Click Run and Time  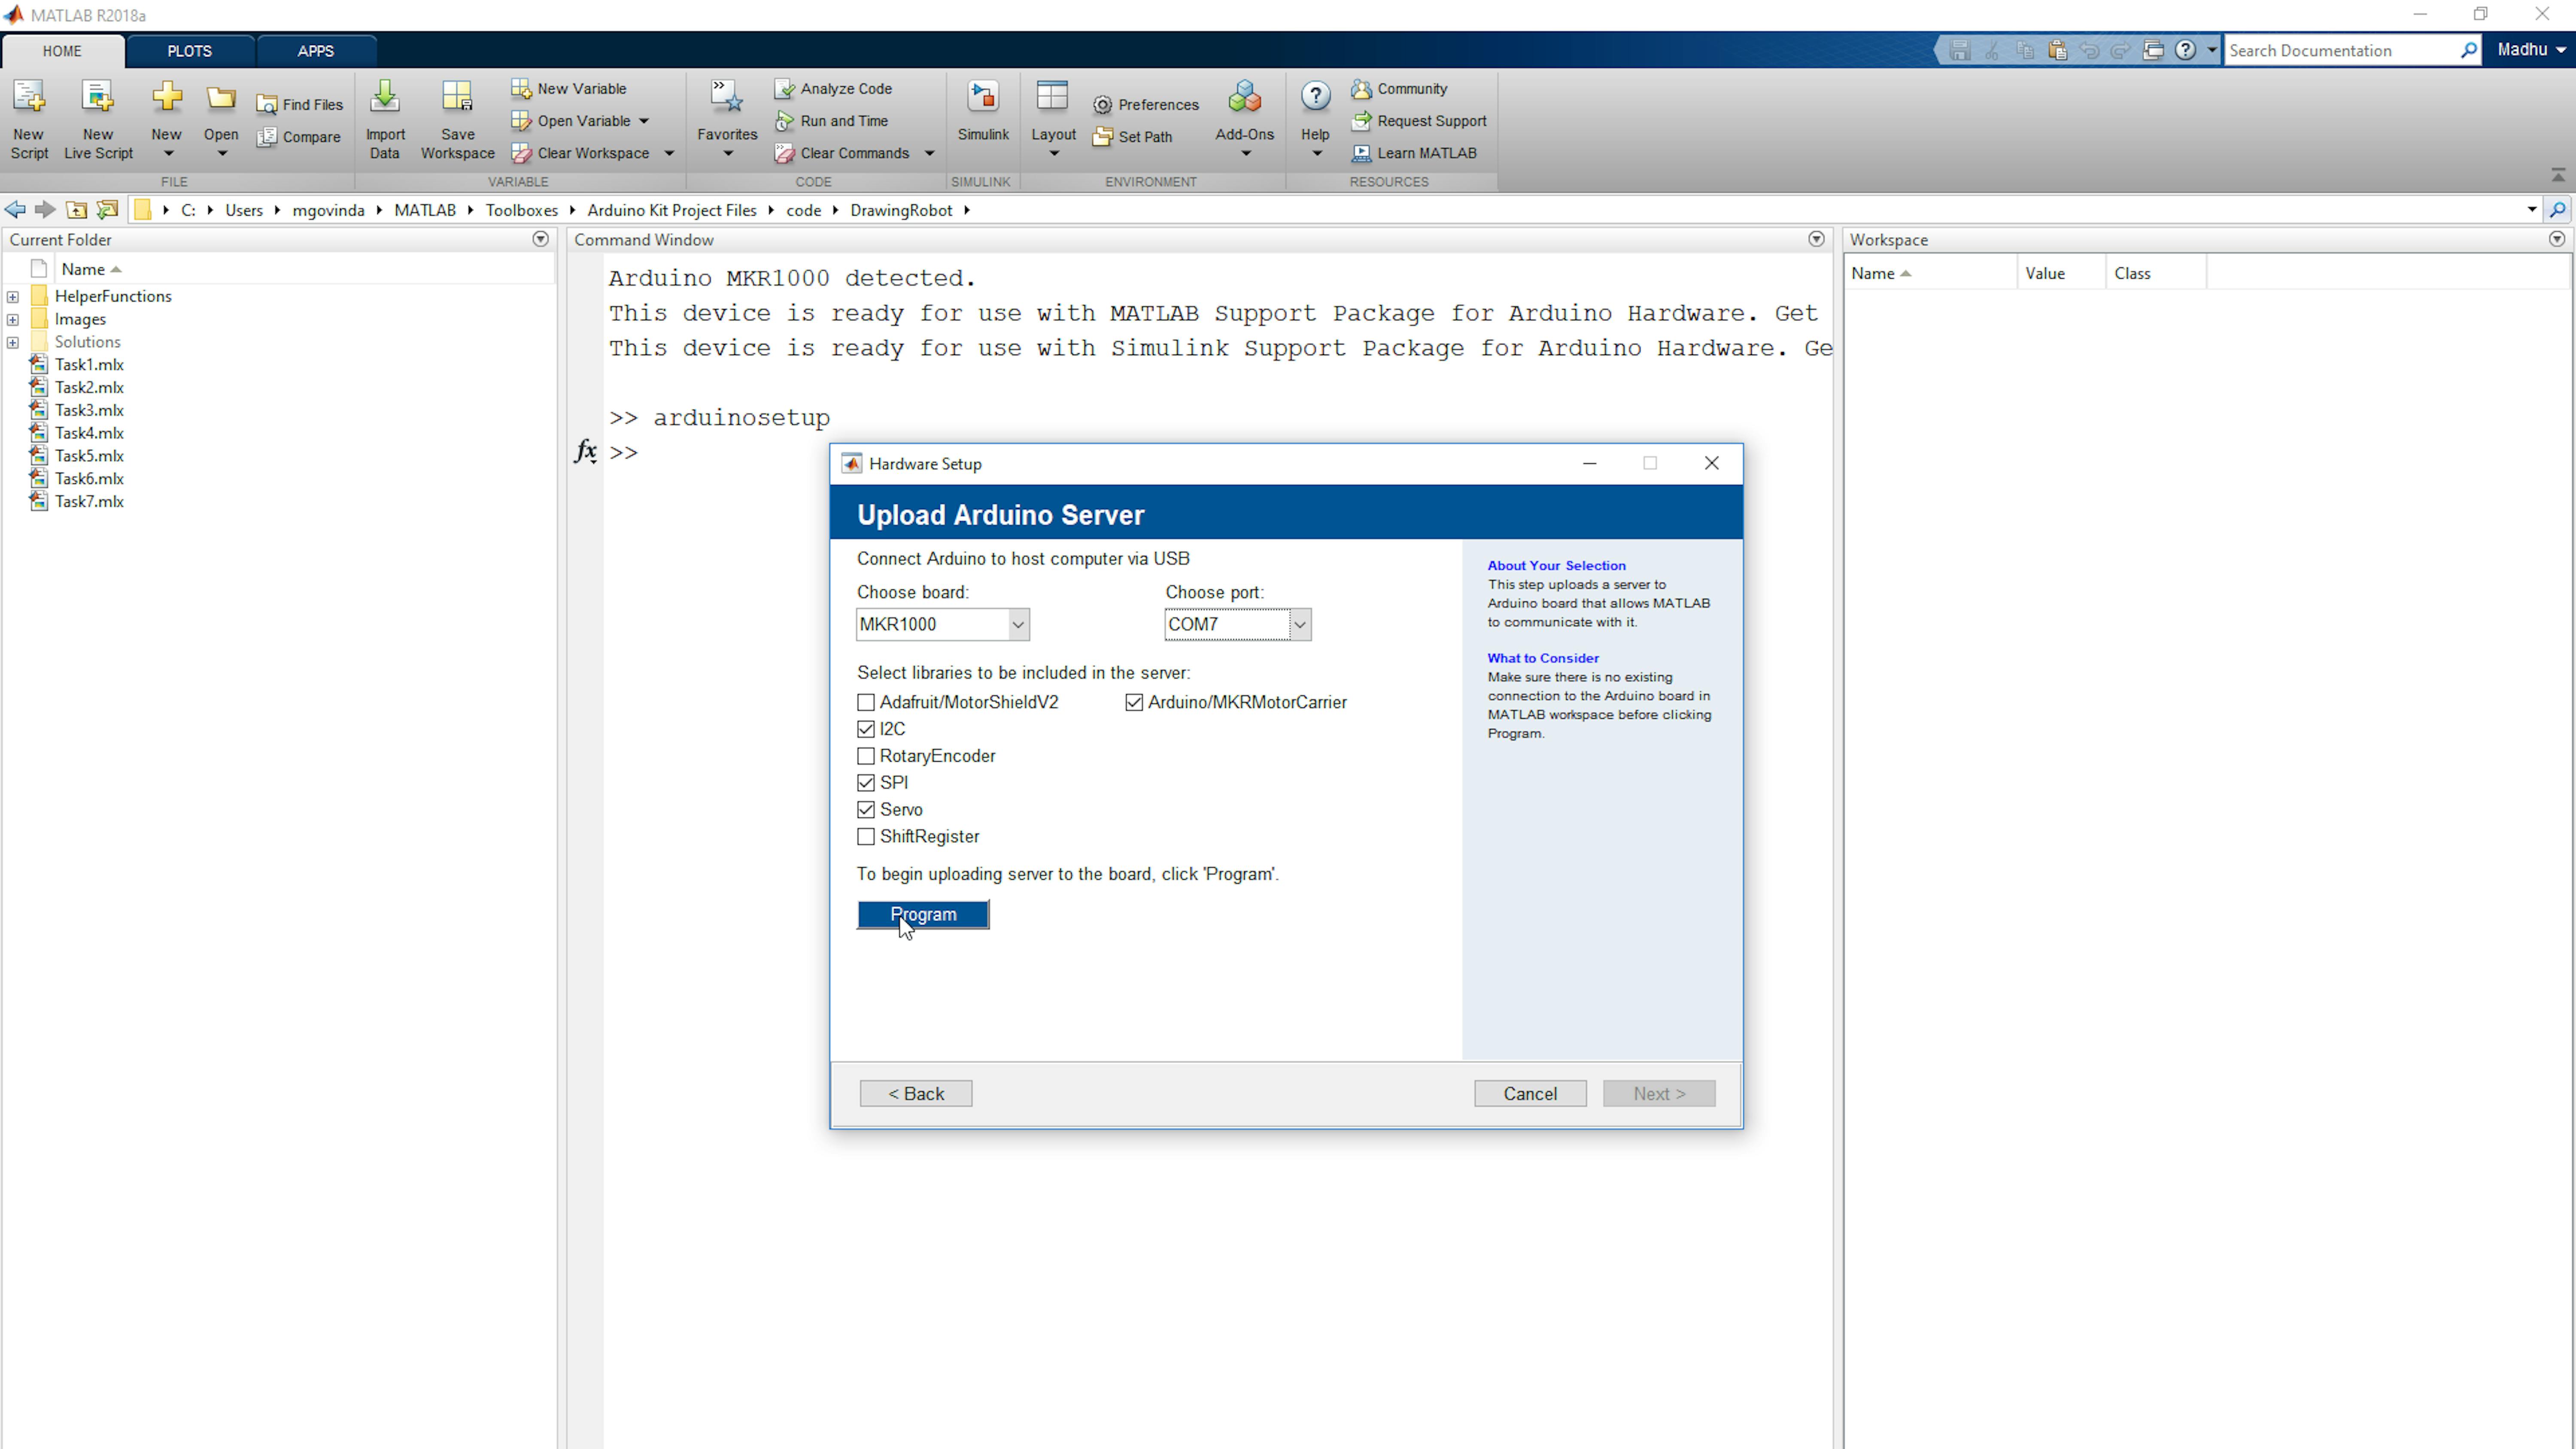point(832,120)
